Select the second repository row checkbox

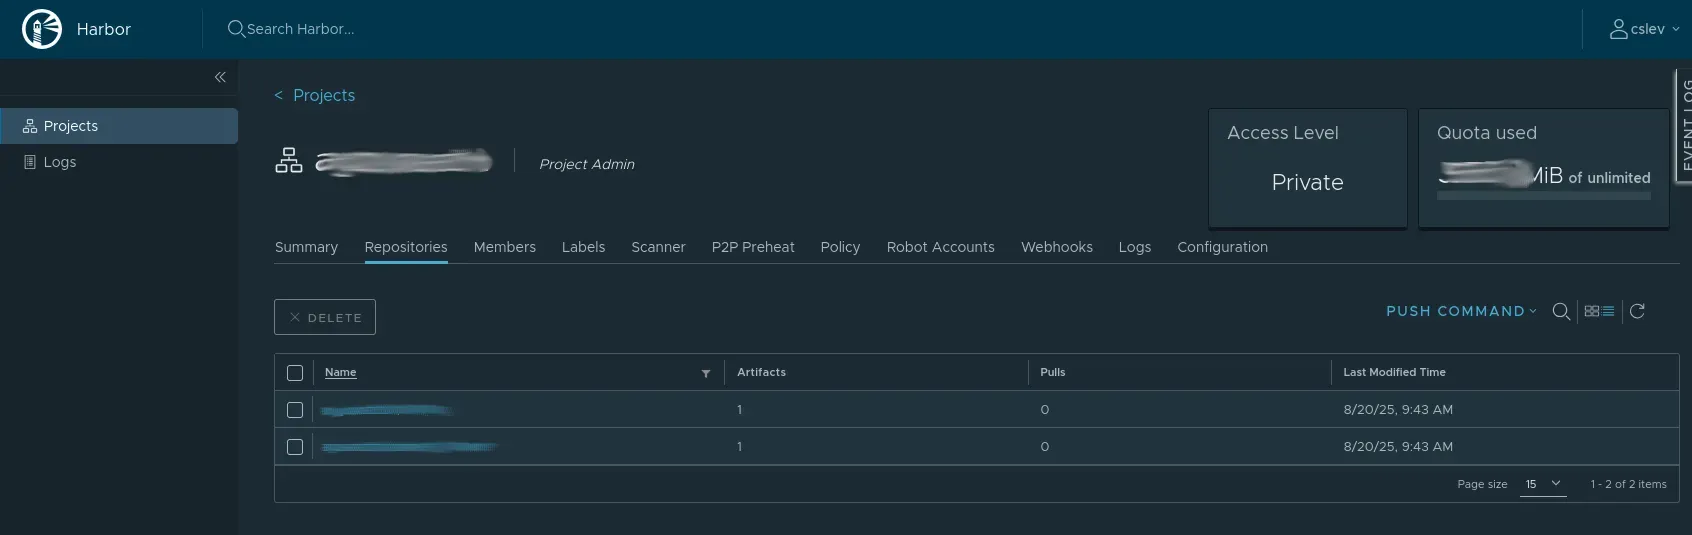(295, 447)
